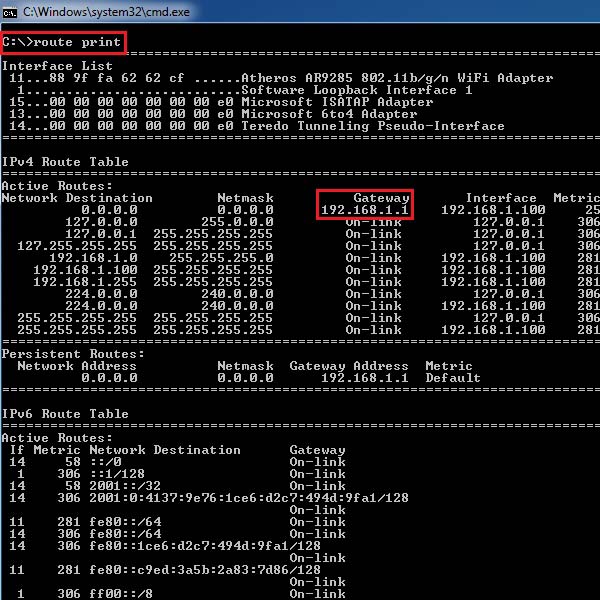
Task: Select fe80::1ce6:d2c7:494d:9fa1/128 destination
Action: point(205,546)
